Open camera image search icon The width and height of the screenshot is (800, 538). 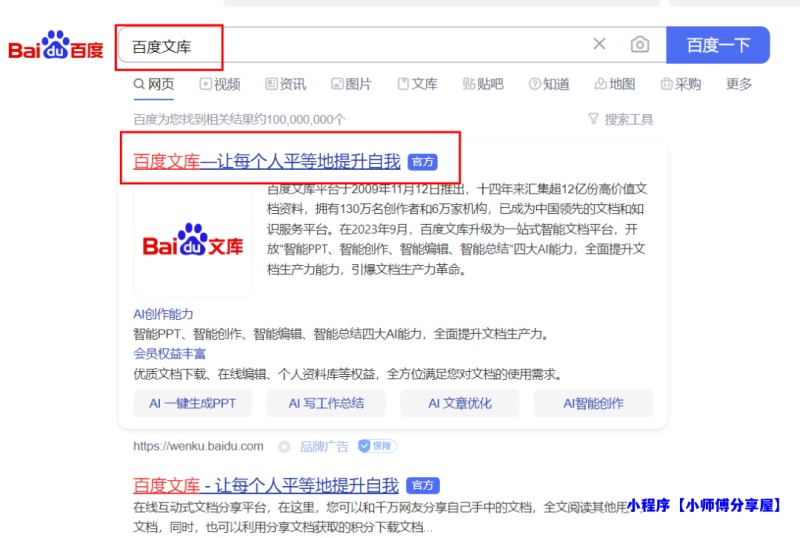tap(640, 44)
